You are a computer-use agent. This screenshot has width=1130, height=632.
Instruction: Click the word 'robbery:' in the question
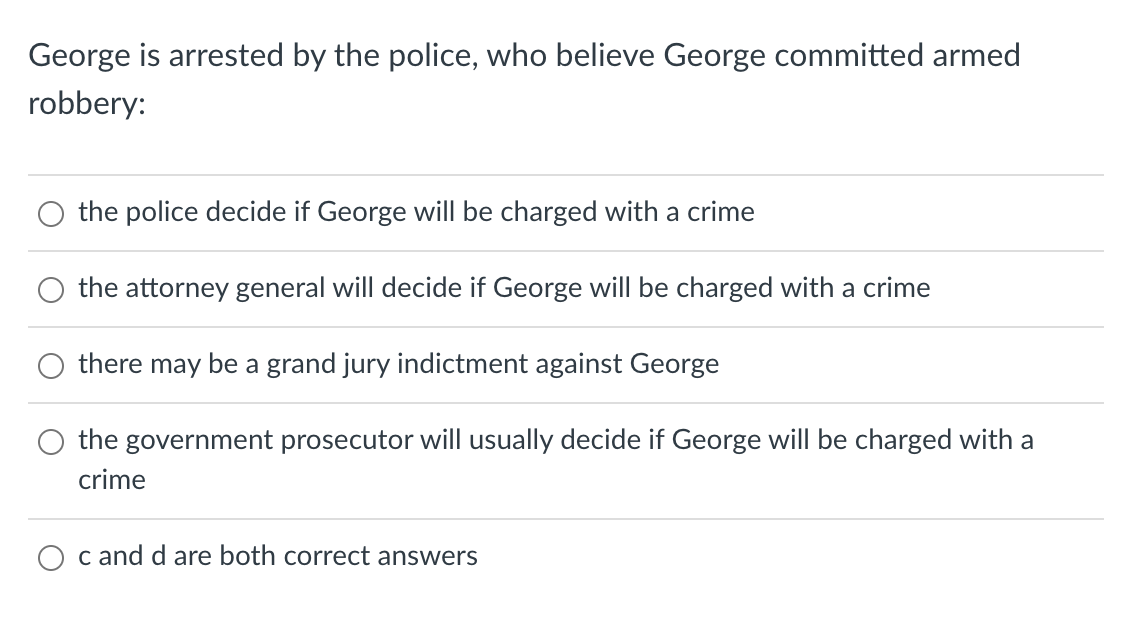[x=87, y=106]
